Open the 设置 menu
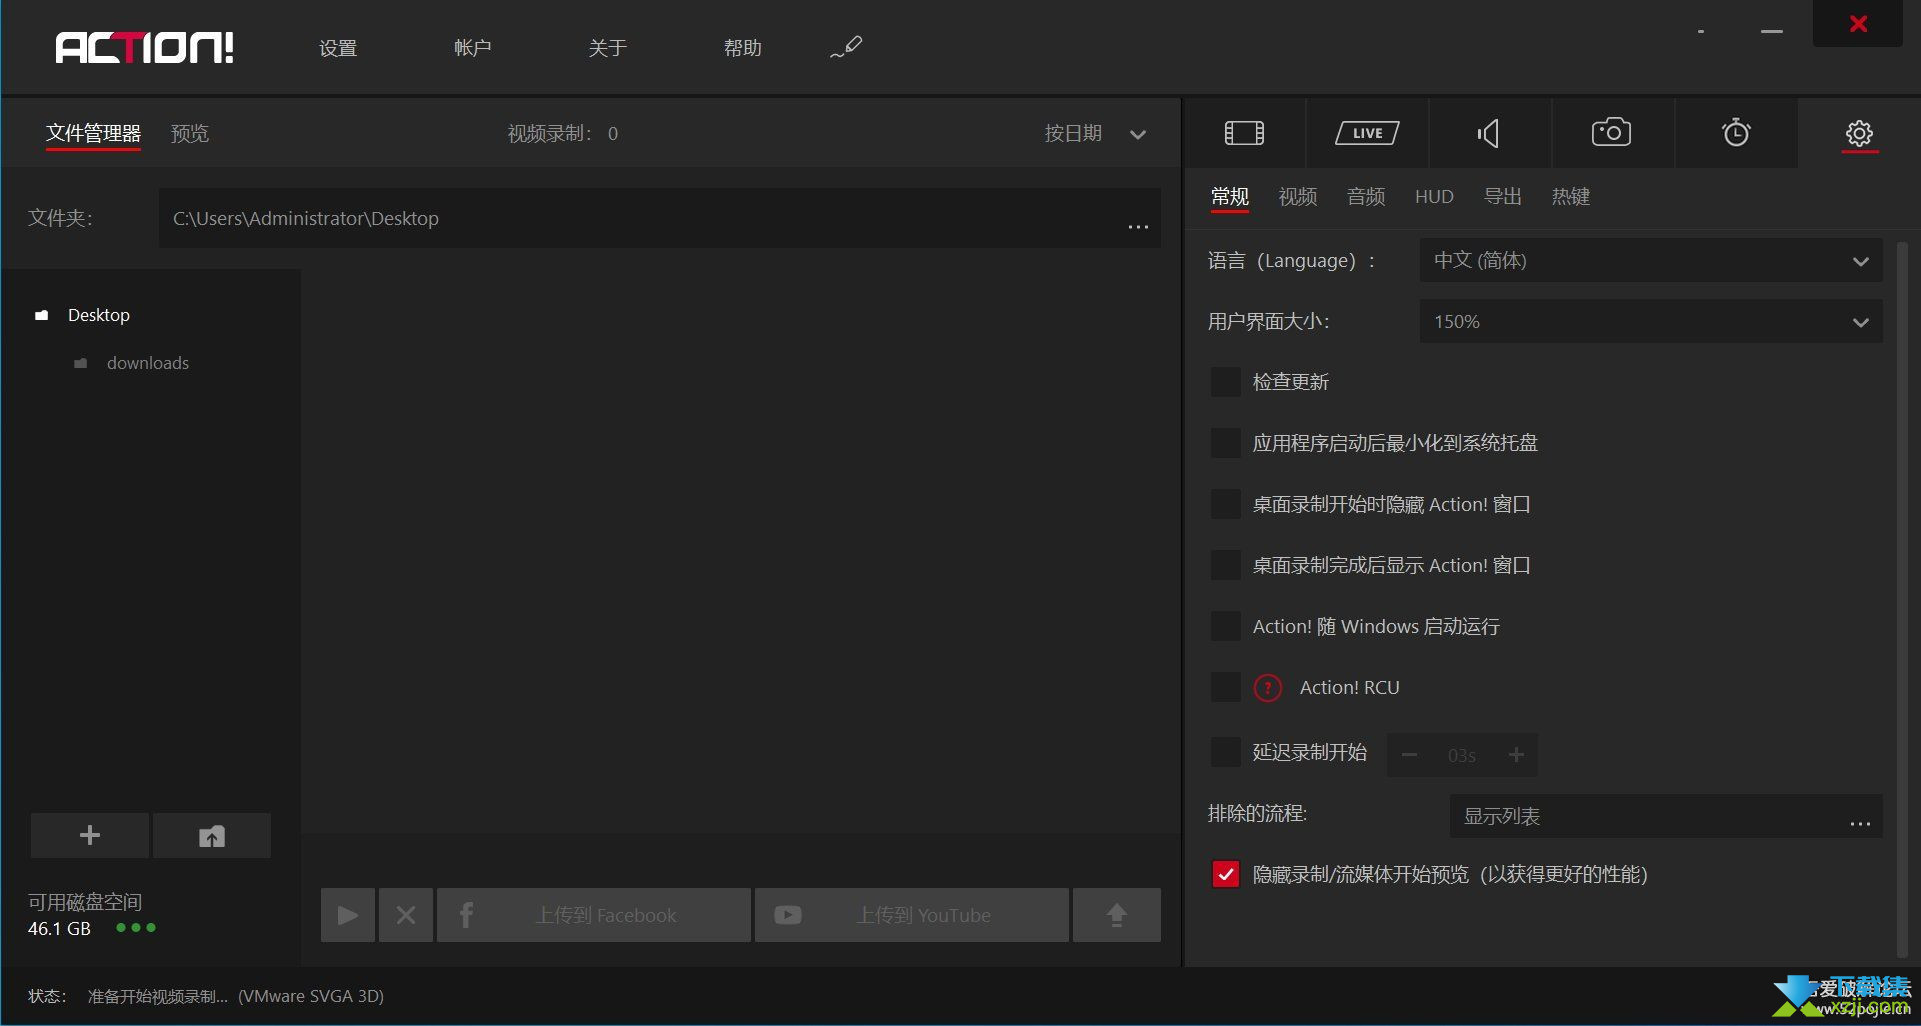This screenshot has width=1921, height=1026. coord(338,48)
